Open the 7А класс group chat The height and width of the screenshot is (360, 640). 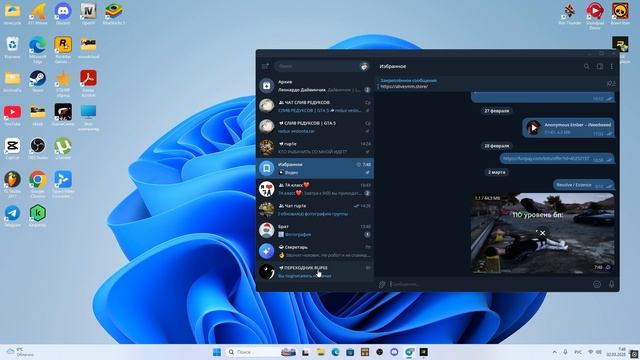pyautogui.click(x=315, y=189)
